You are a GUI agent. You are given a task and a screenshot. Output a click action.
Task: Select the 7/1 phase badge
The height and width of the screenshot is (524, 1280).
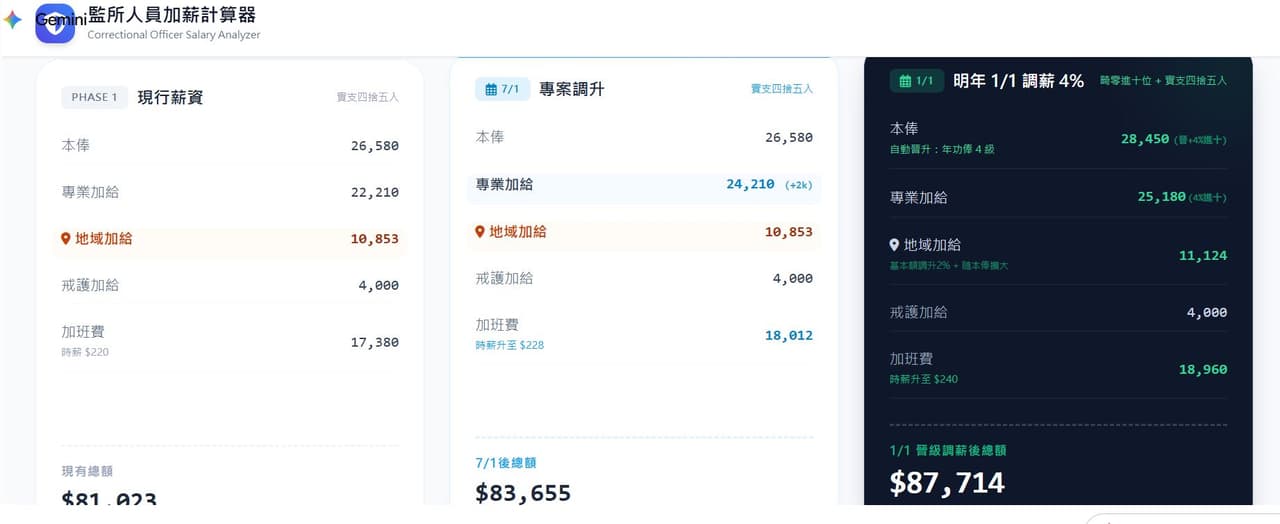tap(502, 89)
